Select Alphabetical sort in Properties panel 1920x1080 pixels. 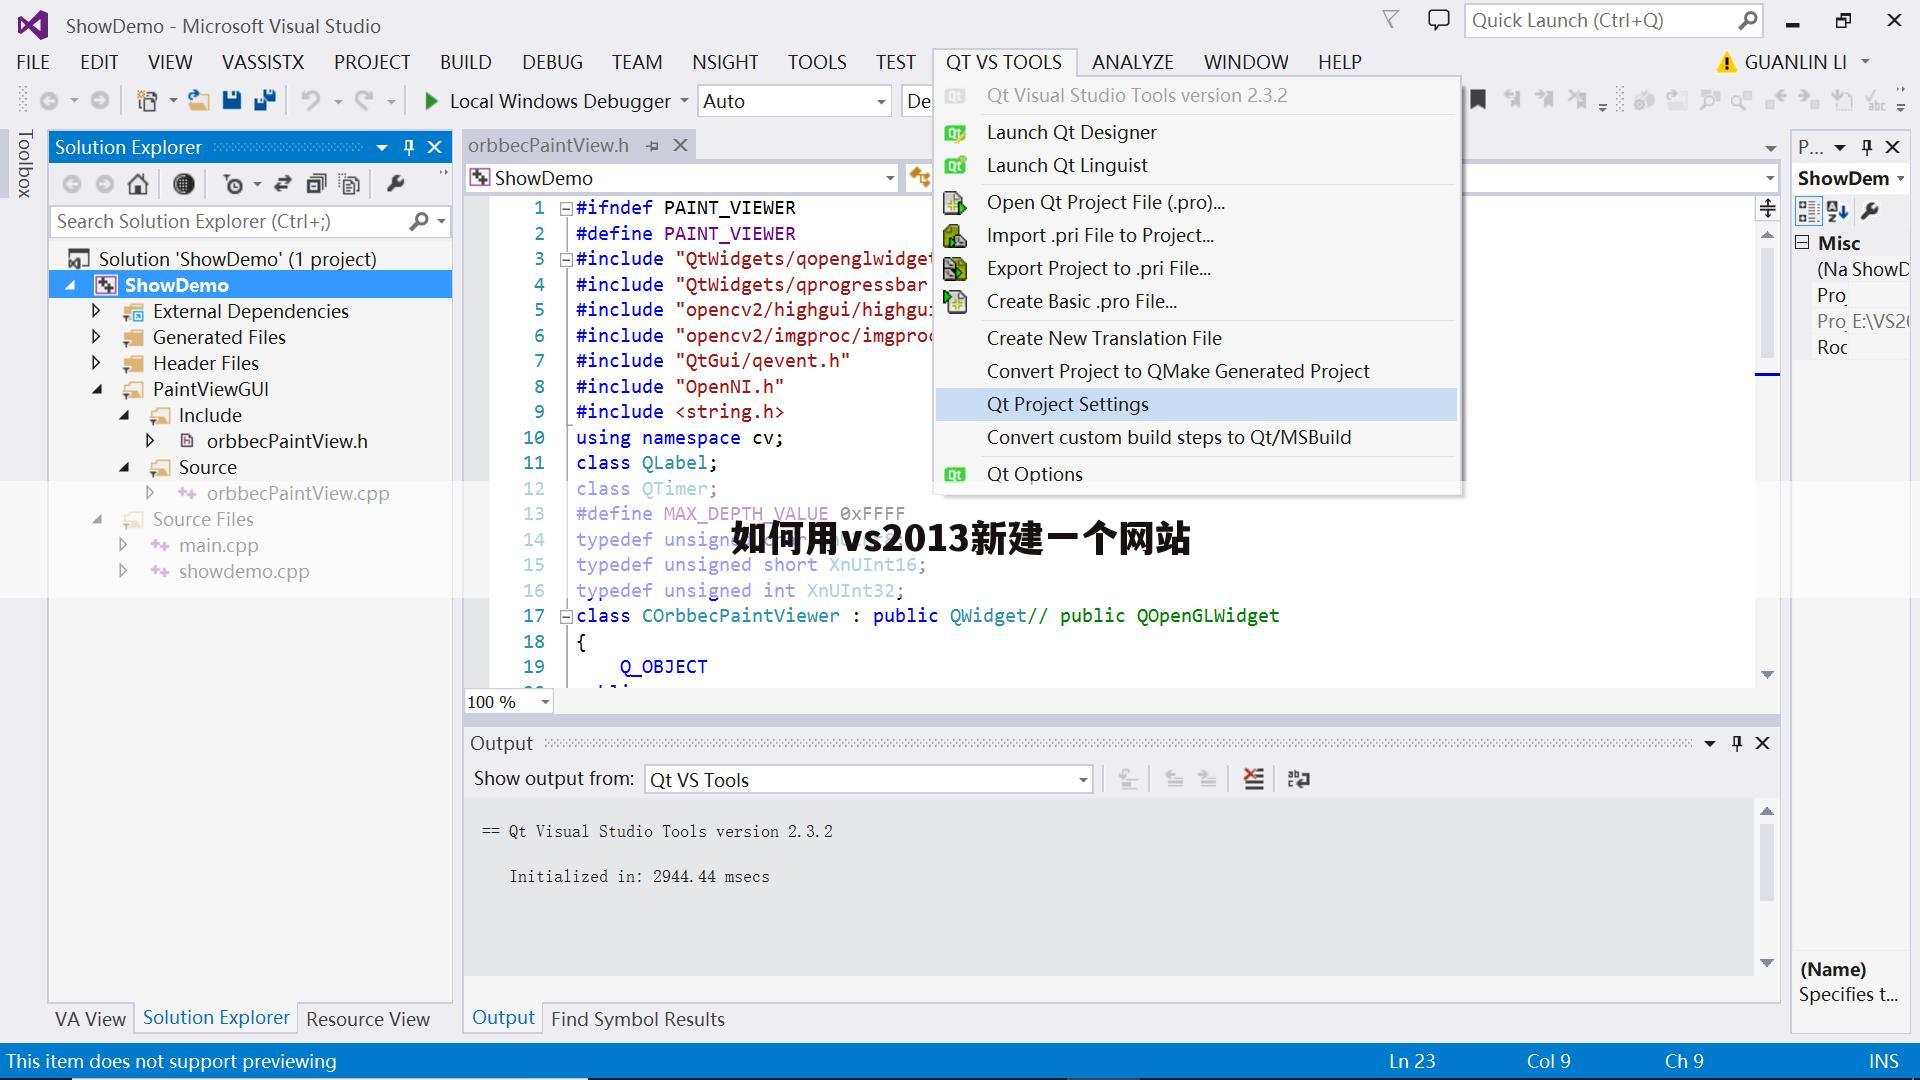point(1838,211)
